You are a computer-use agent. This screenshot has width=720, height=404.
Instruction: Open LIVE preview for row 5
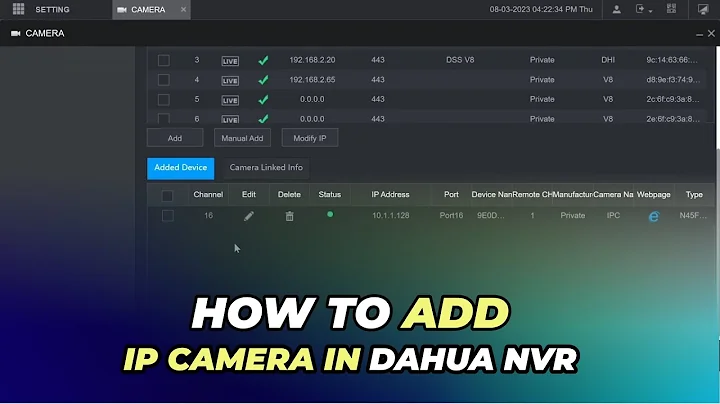point(230,101)
